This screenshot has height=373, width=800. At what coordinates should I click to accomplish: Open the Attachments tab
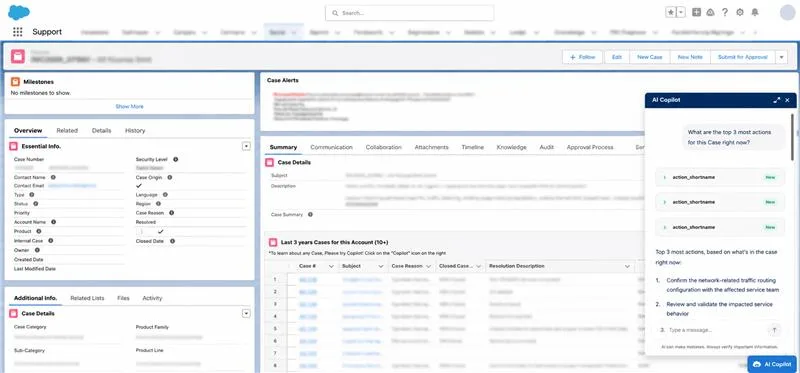point(432,147)
